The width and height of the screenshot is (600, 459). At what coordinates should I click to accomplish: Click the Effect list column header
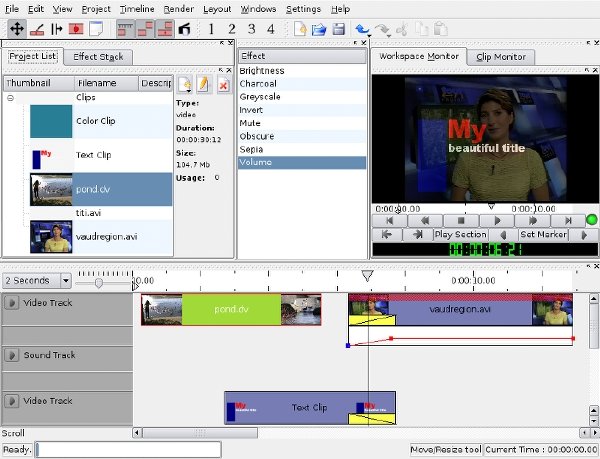click(302, 56)
